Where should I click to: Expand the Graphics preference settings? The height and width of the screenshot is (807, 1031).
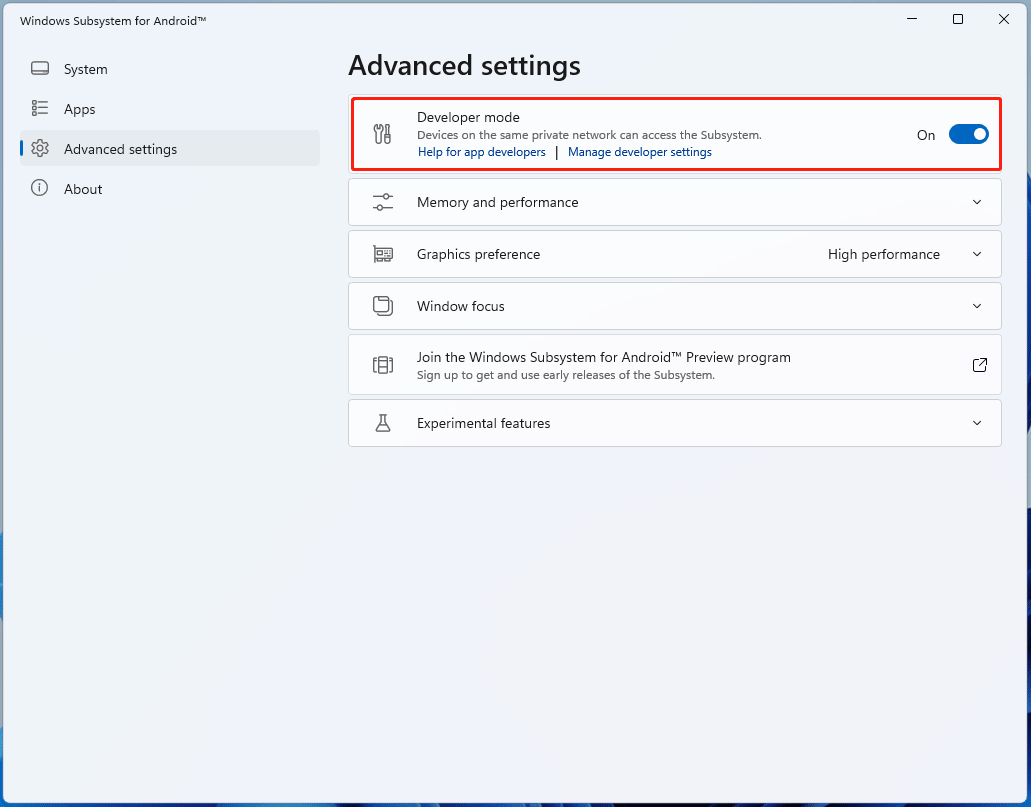point(977,253)
